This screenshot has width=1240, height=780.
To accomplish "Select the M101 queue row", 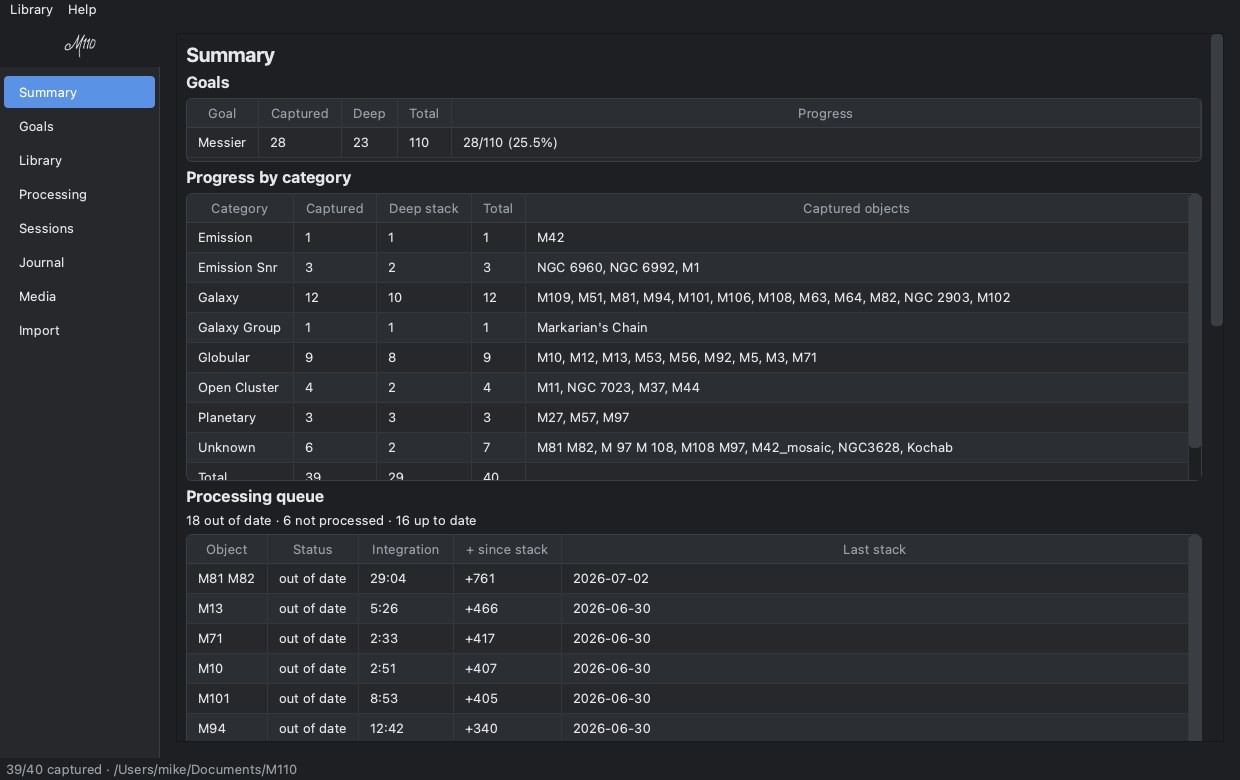I will 687,698.
